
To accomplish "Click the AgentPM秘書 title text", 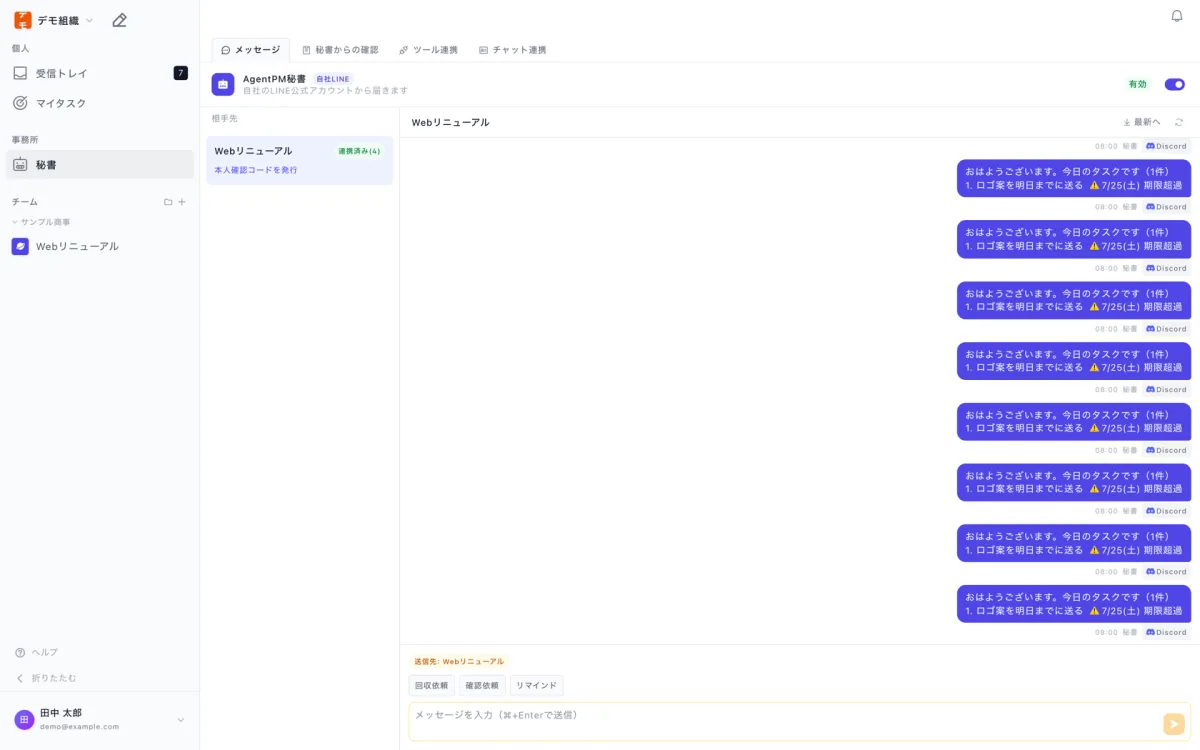I will click(274, 78).
